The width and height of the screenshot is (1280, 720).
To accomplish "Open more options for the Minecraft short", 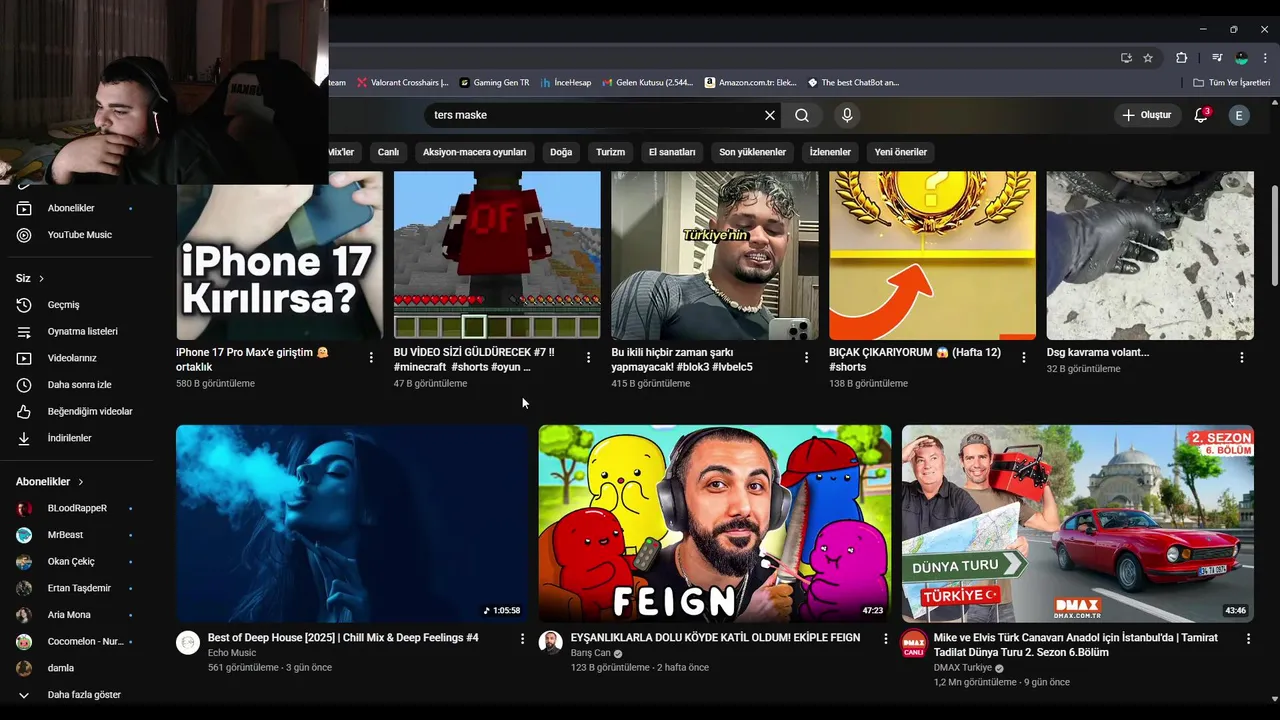I will pyautogui.click(x=588, y=357).
